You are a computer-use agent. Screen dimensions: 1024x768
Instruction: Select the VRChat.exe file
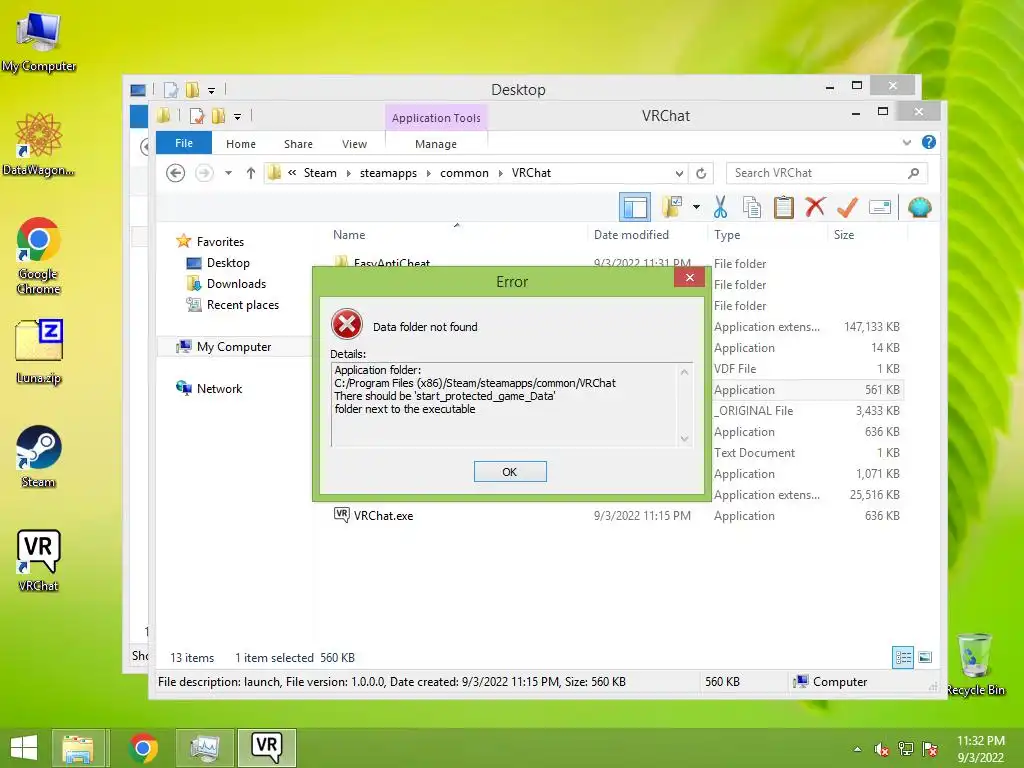383,516
